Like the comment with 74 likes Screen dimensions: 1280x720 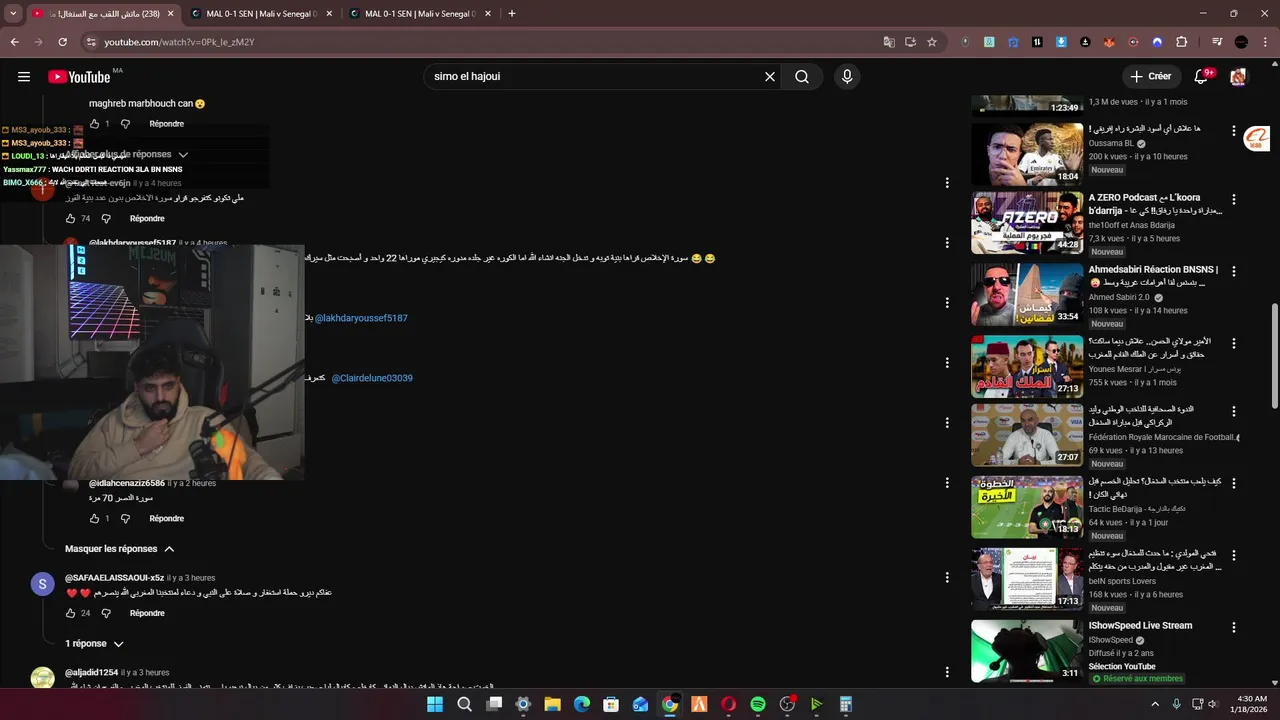70,218
